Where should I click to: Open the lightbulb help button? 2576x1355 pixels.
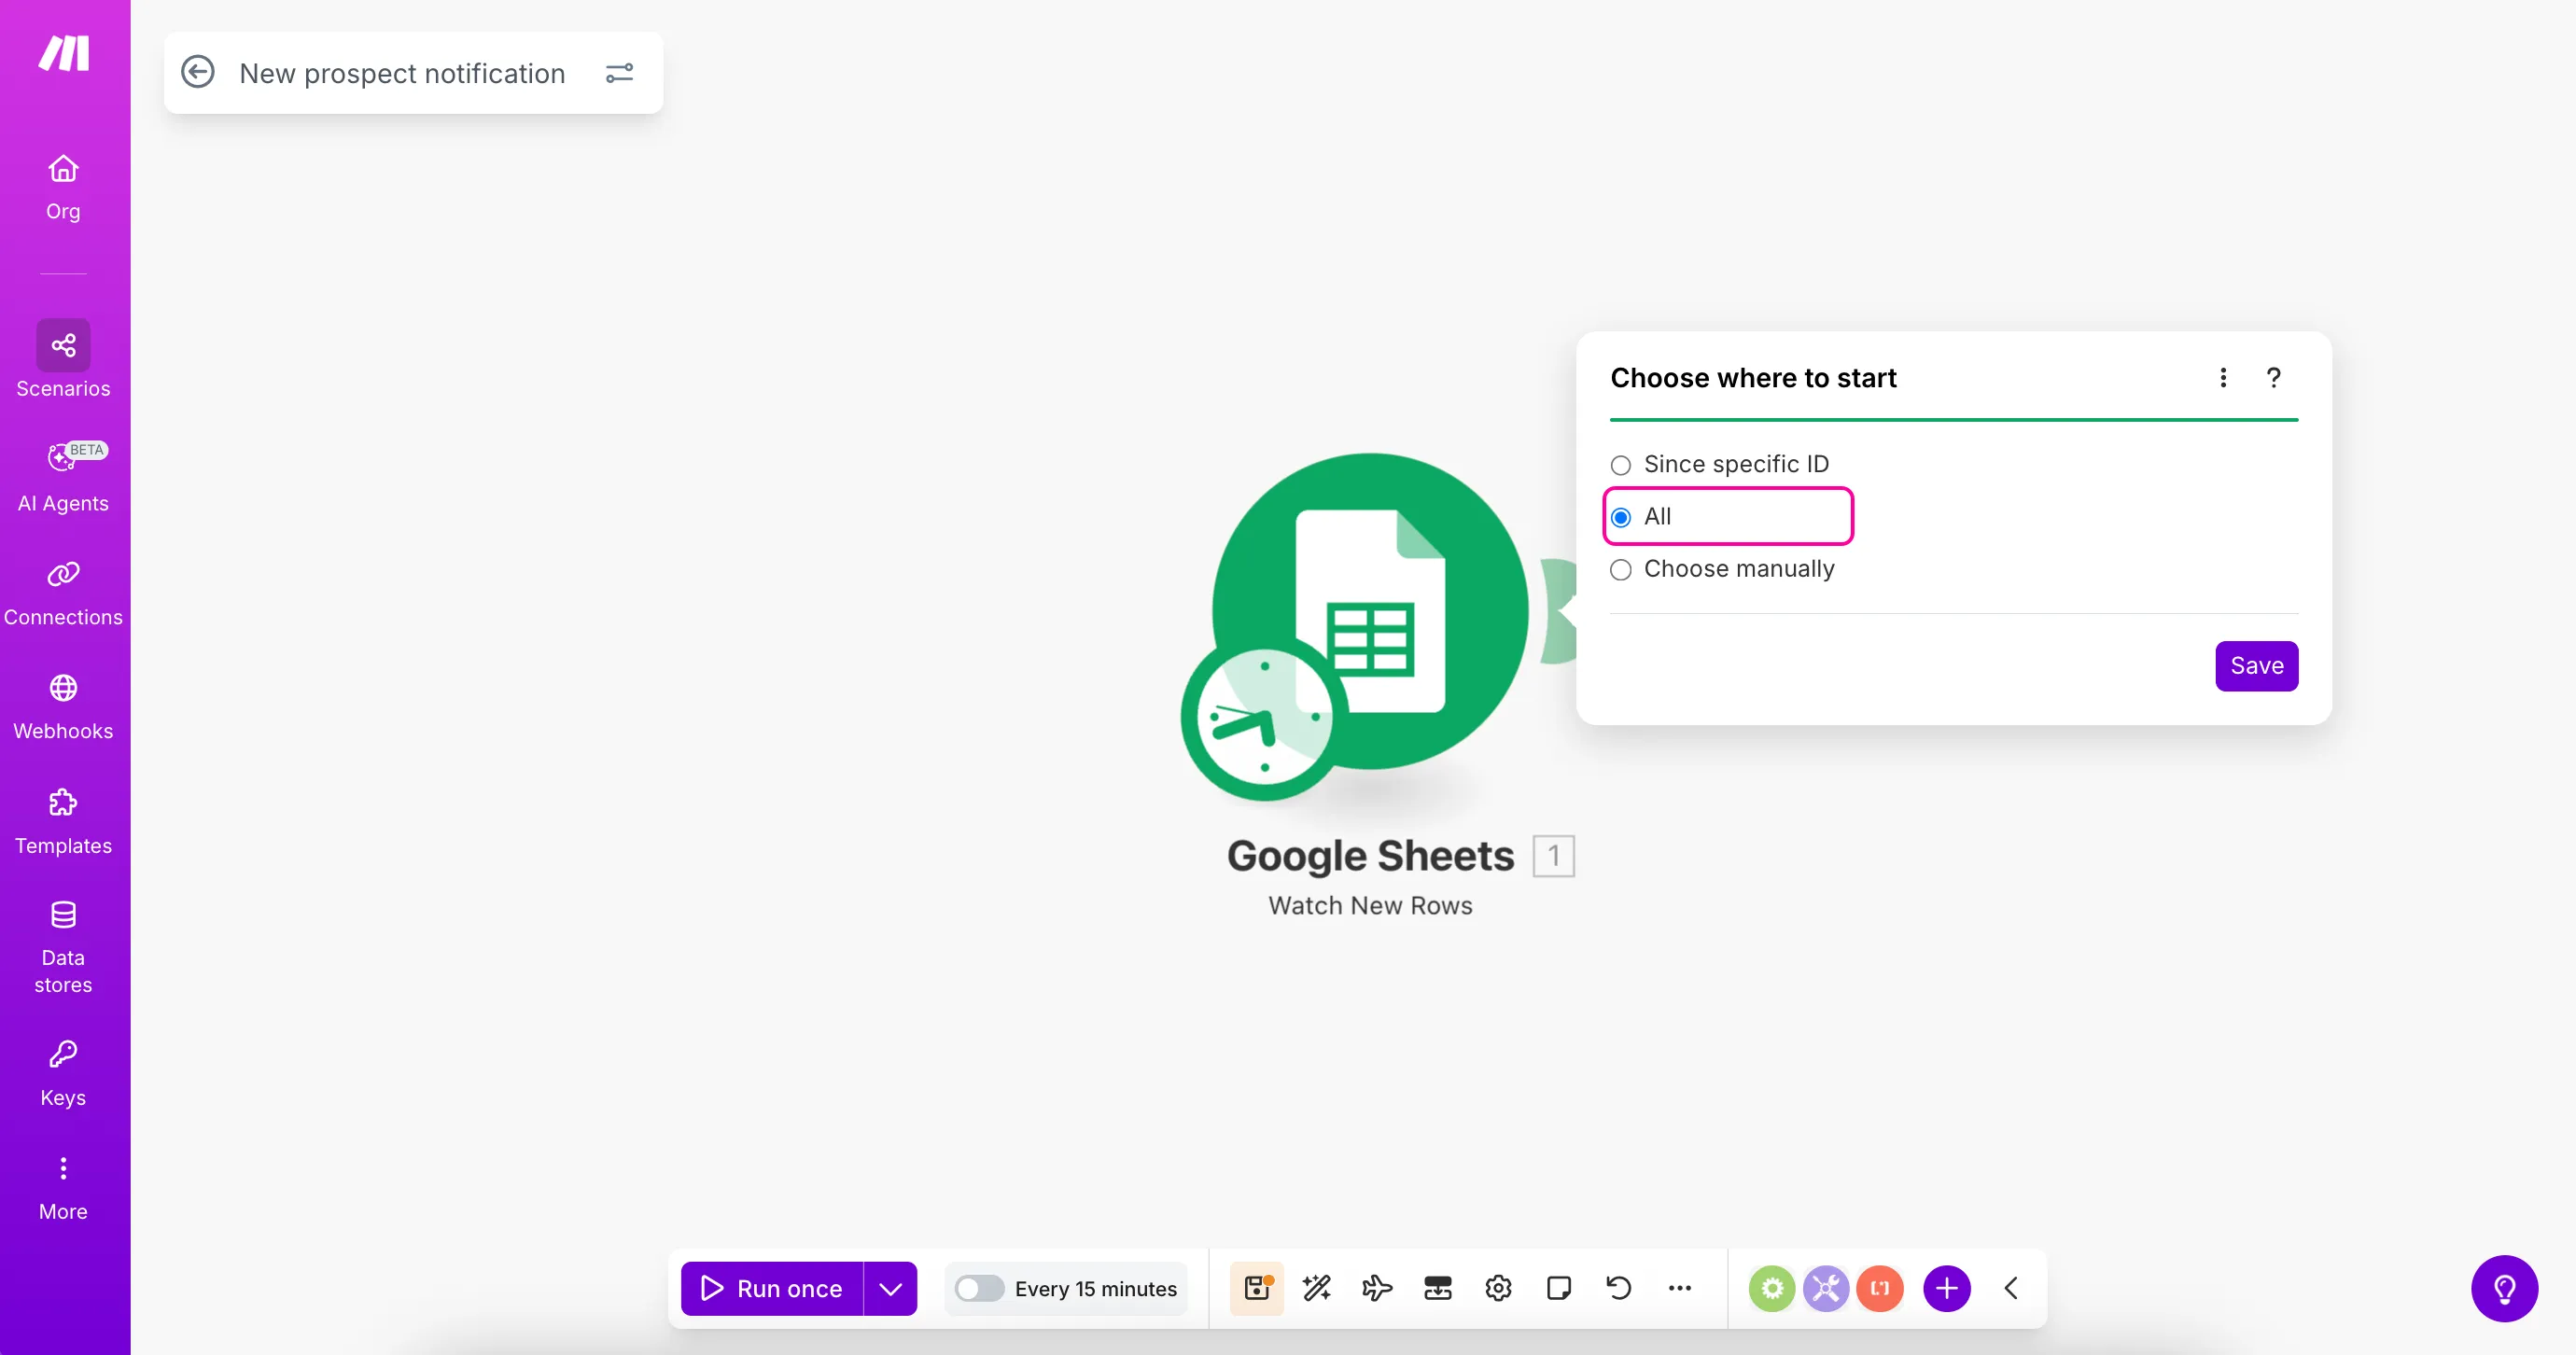click(x=2505, y=1289)
